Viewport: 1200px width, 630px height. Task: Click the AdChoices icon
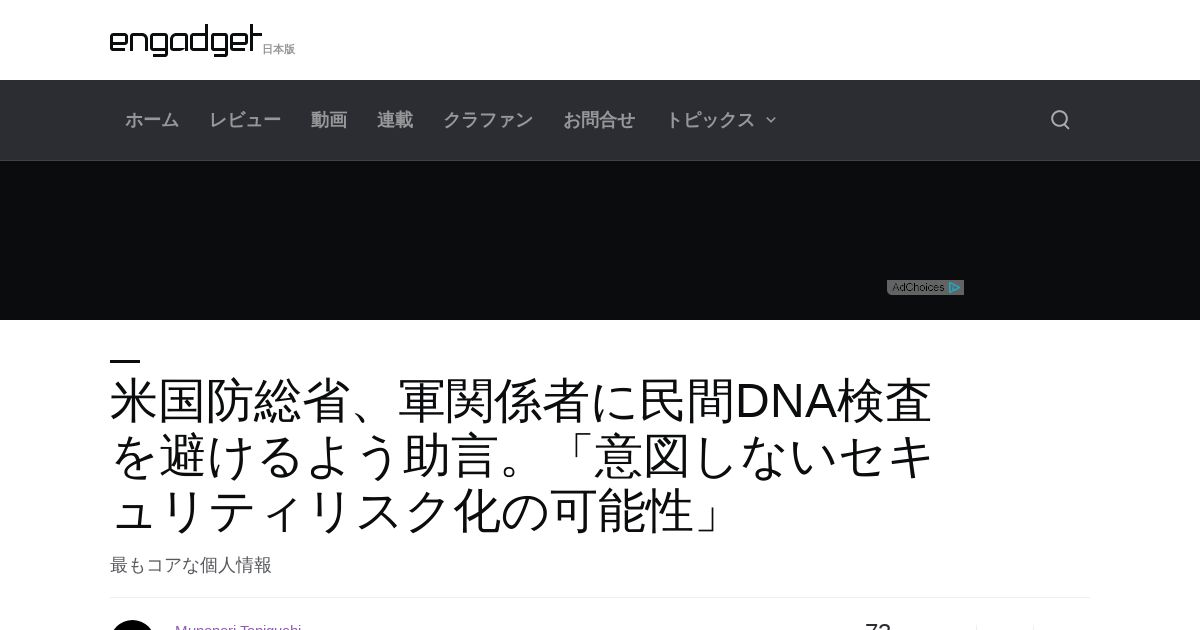coord(955,287)
